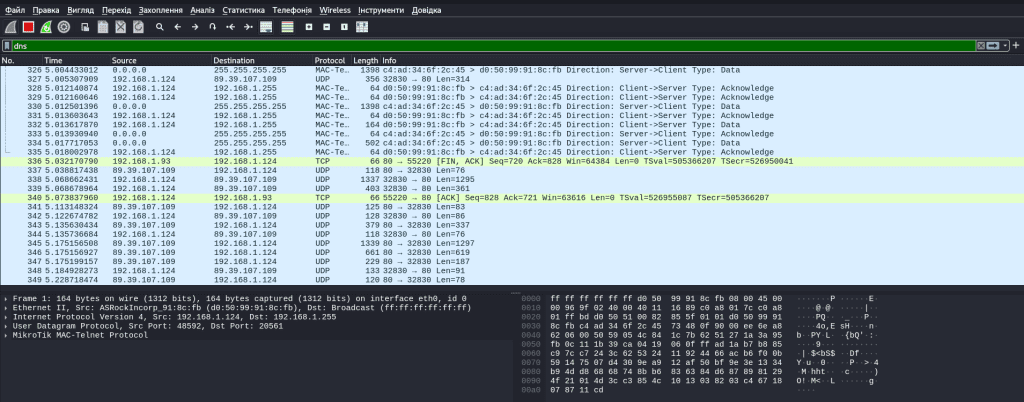1024x402 pixels.
Task: Close this capture file icon
Action: (x=120, y=27)
